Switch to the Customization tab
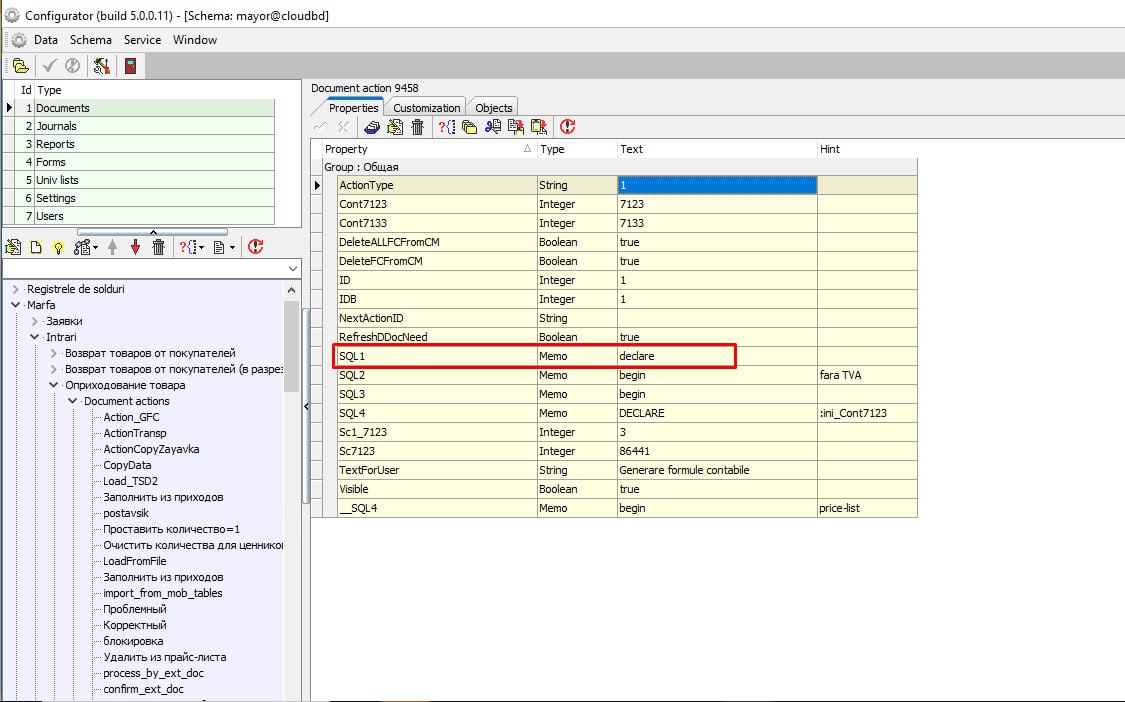The width and height of the screenshot is (1125, 702). tap(426, 108)
